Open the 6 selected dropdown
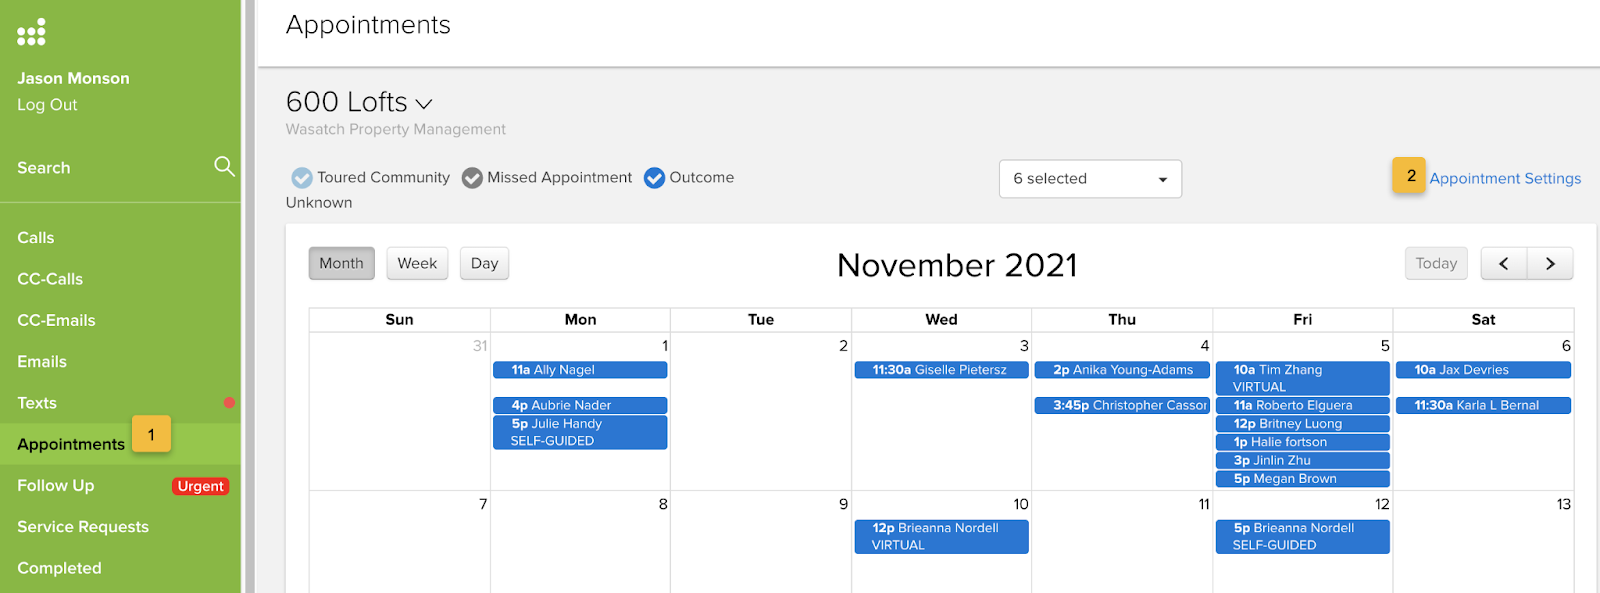Viewport: 1600px width, 593px height. (1090, 179)
